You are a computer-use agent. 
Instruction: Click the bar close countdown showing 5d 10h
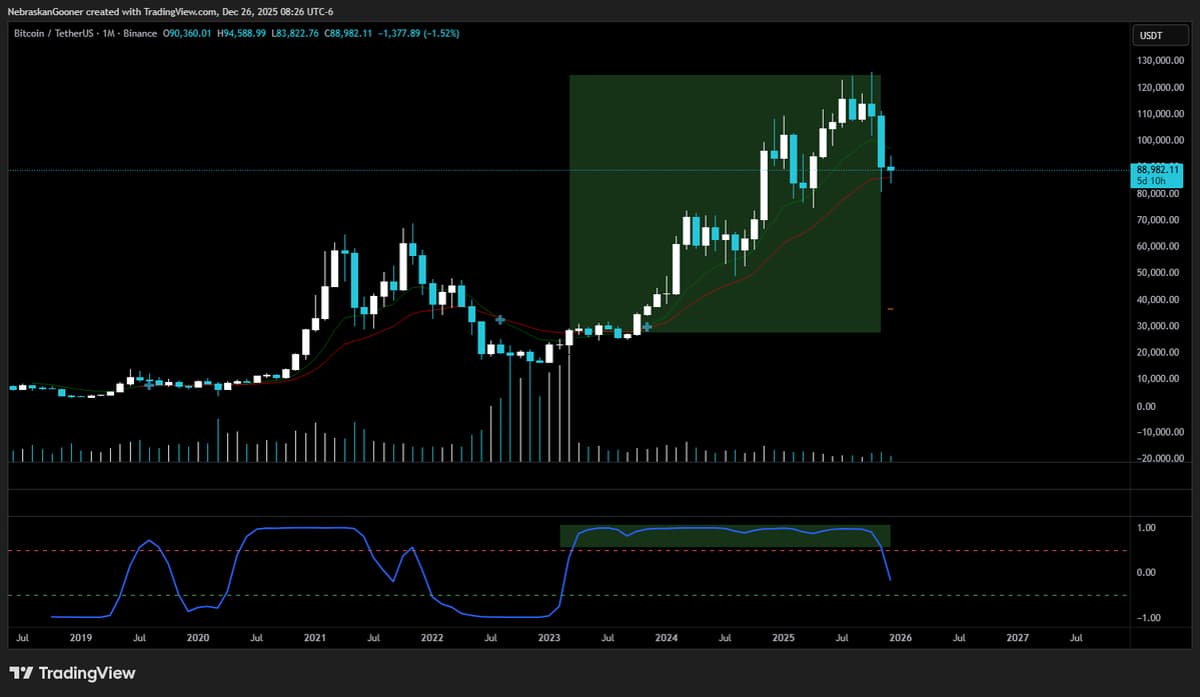coord(1152,182)
